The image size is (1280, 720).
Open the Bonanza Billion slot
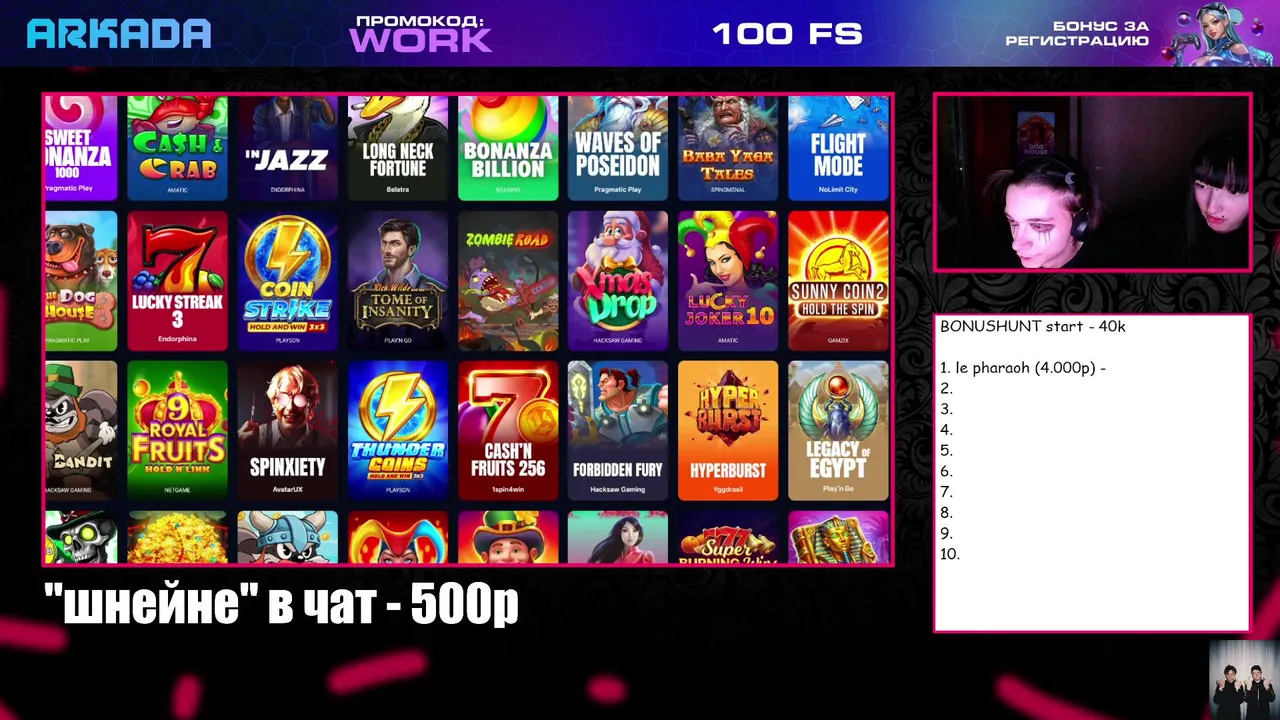coord(508,148)
